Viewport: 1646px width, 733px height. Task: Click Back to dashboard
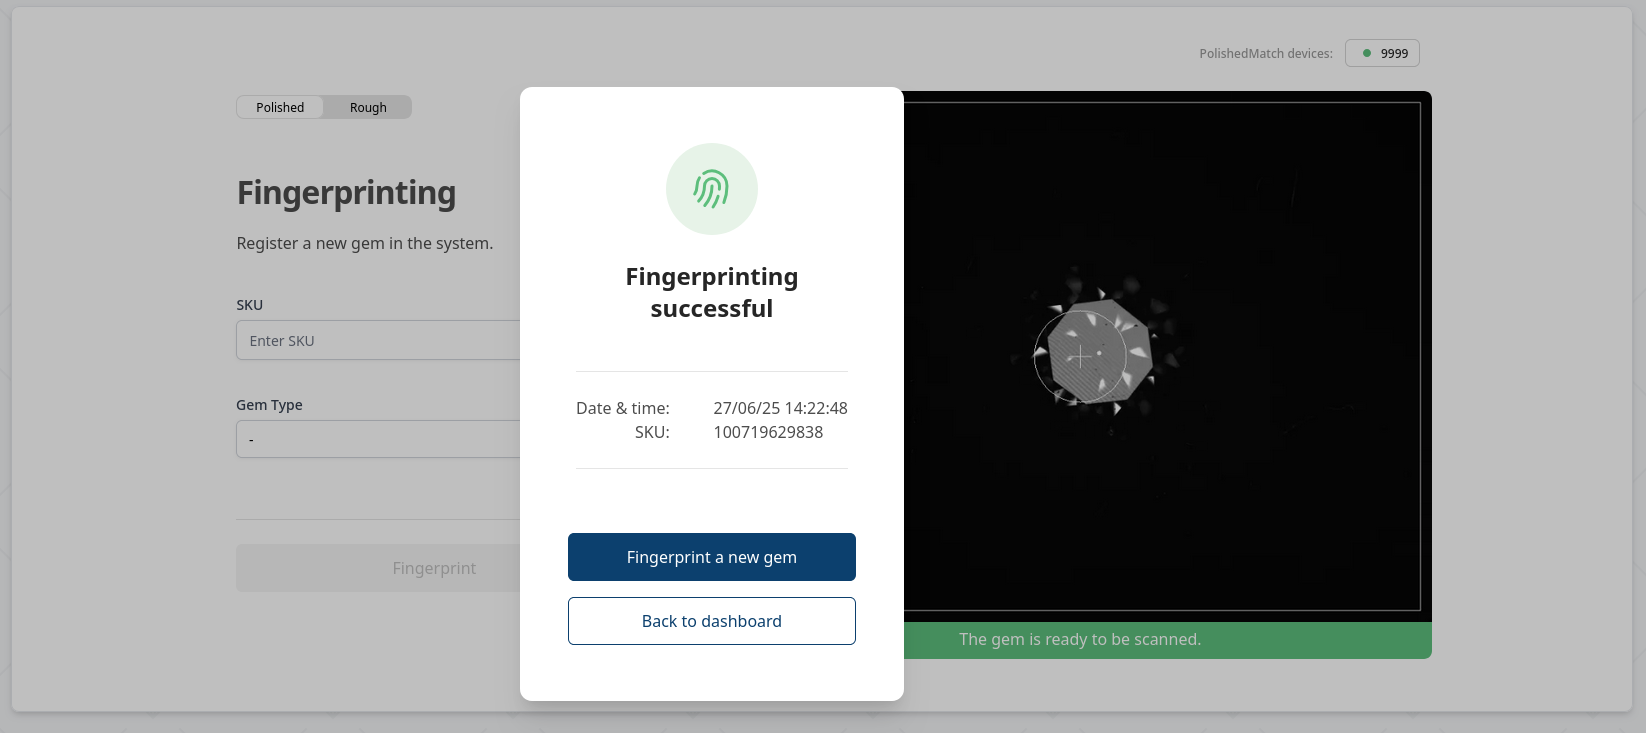coord(711,621)
